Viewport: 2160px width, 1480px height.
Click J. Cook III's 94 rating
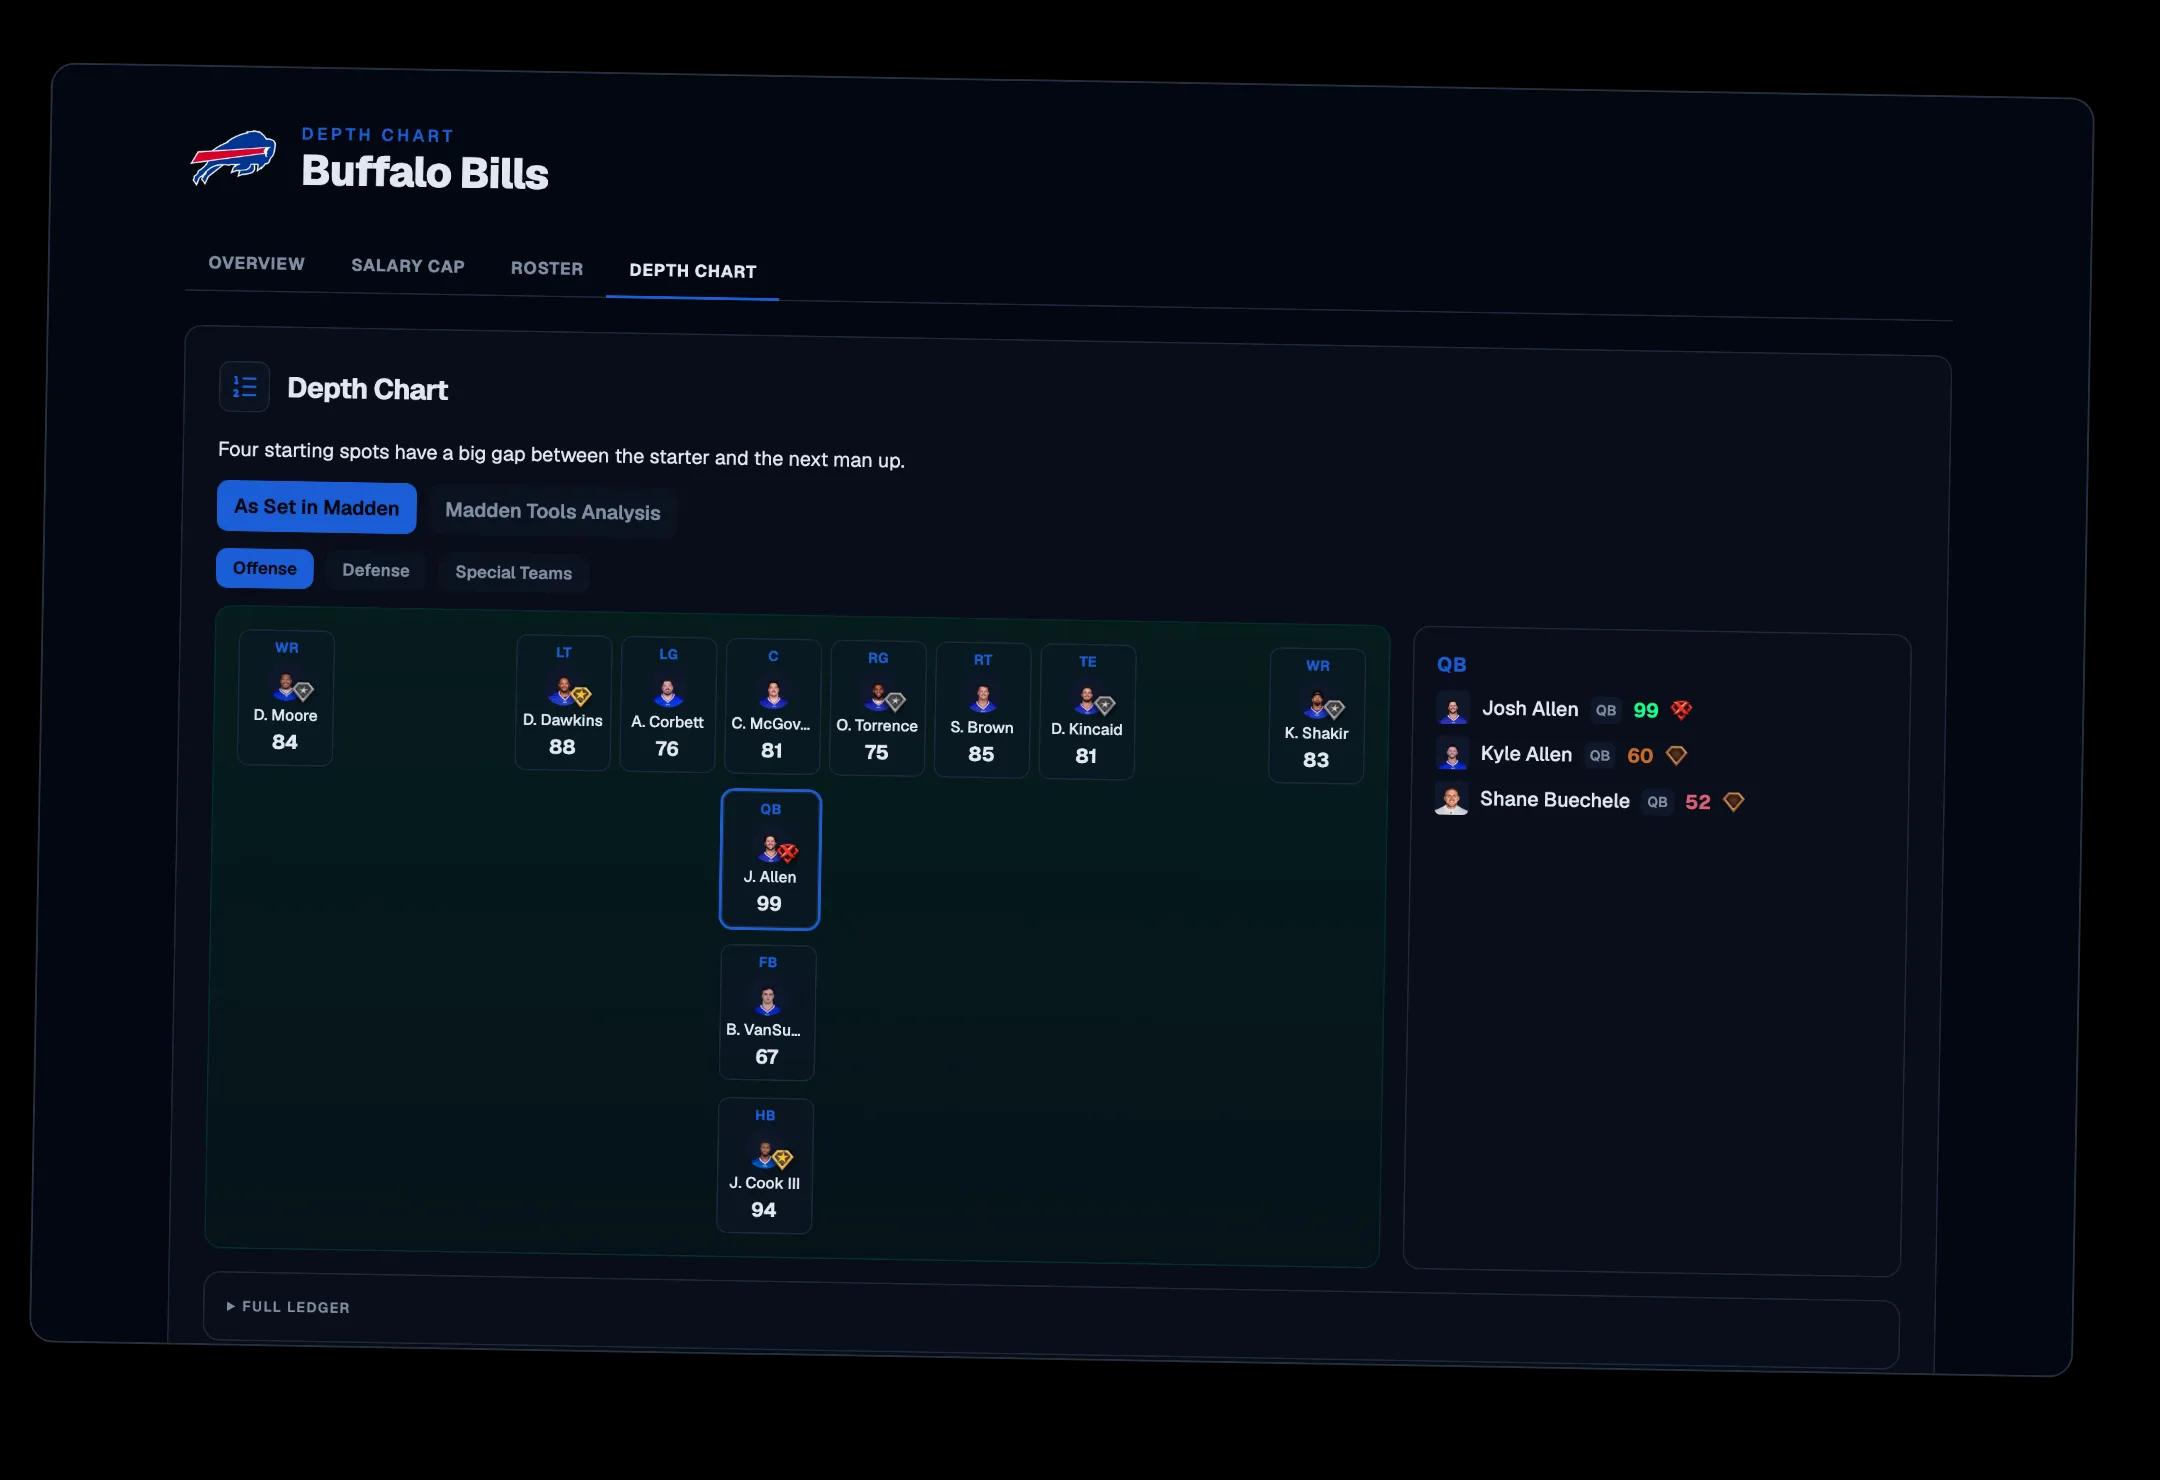(764, 1210)
